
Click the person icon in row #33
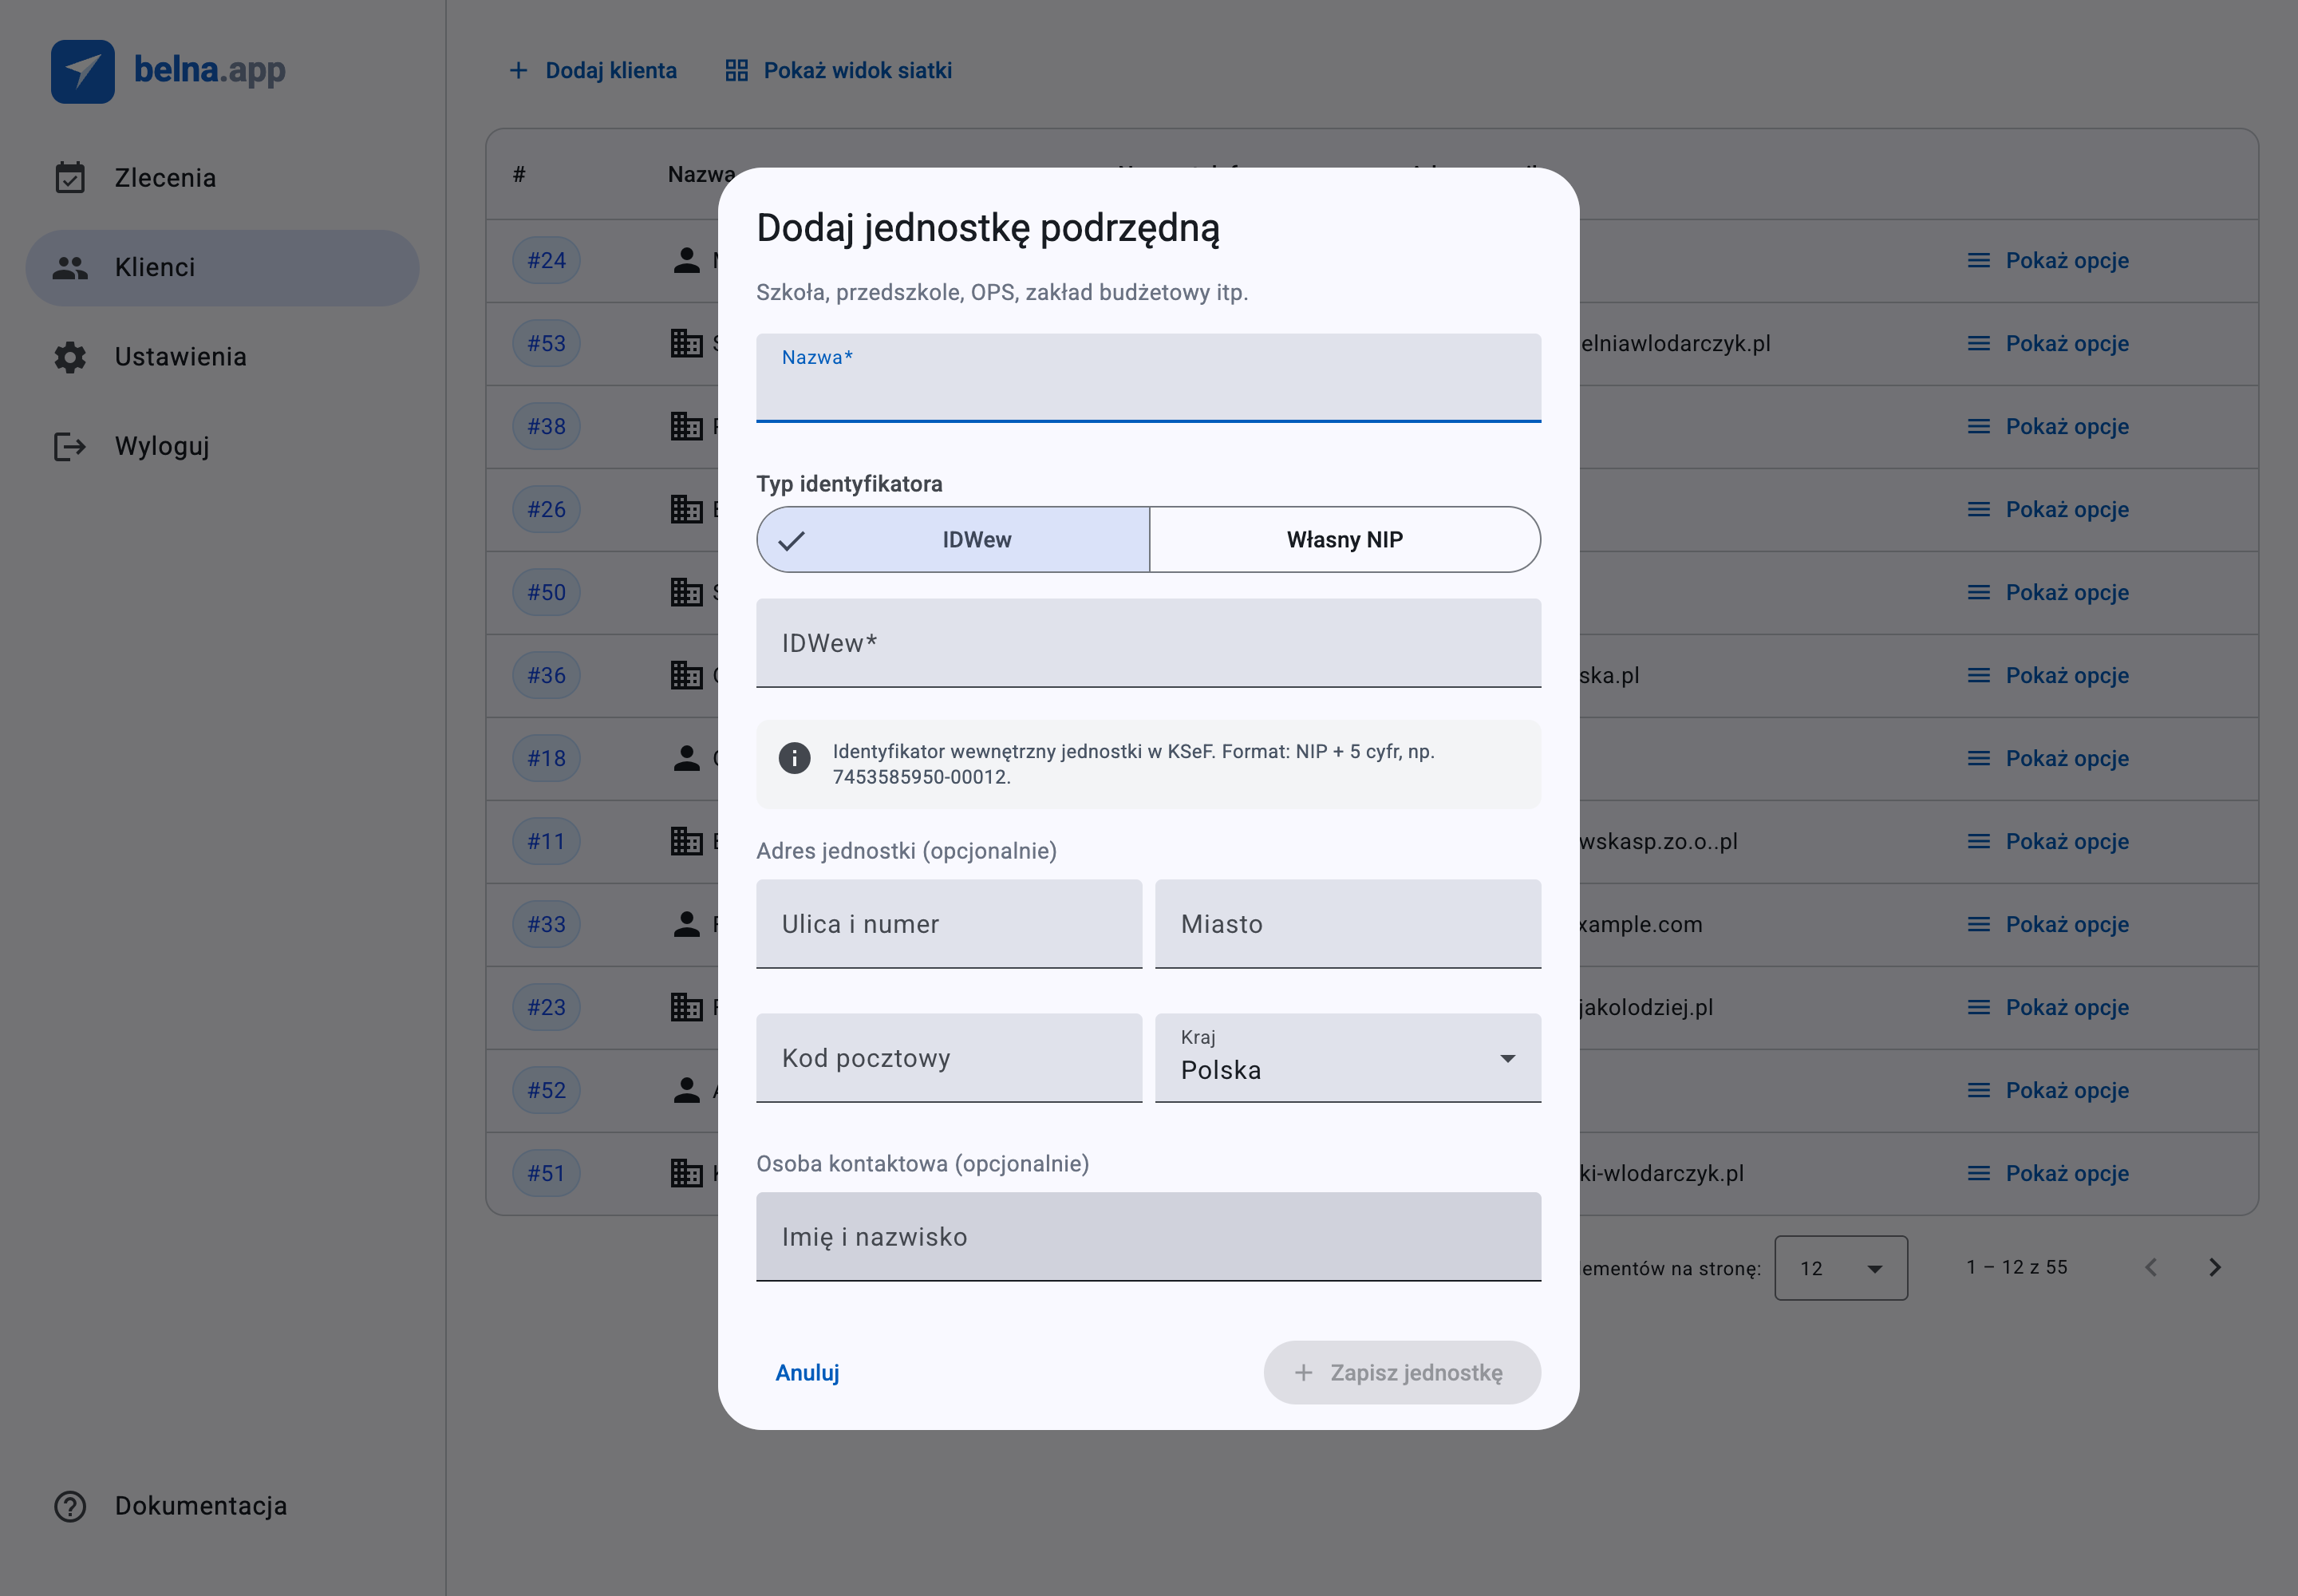pyautogui.click(x=687, y=924)
